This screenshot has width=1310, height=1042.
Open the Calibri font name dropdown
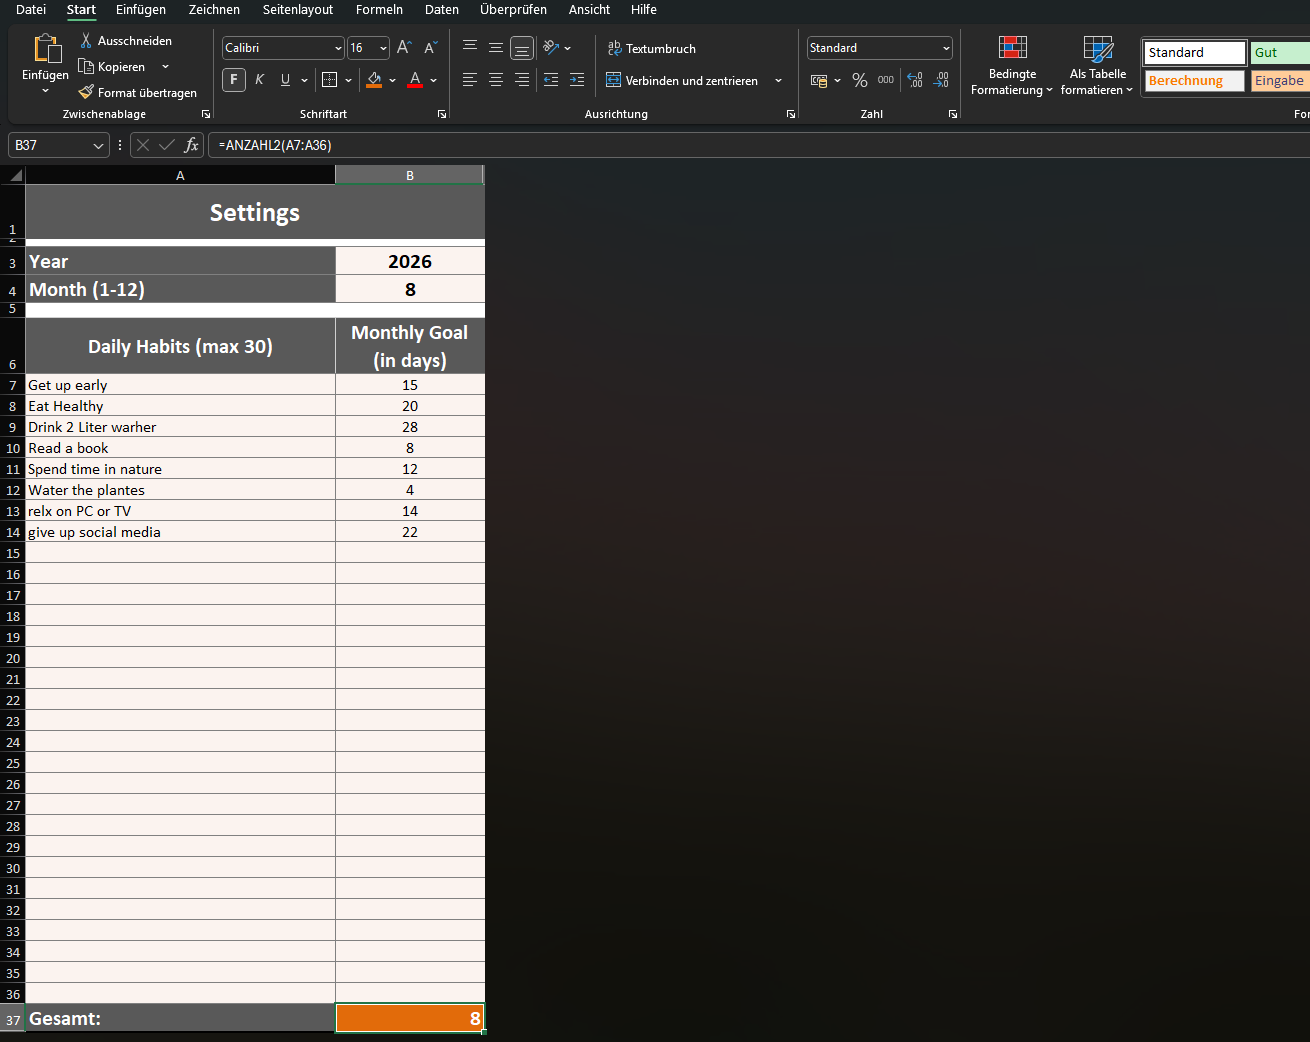[x=338, y=48]
